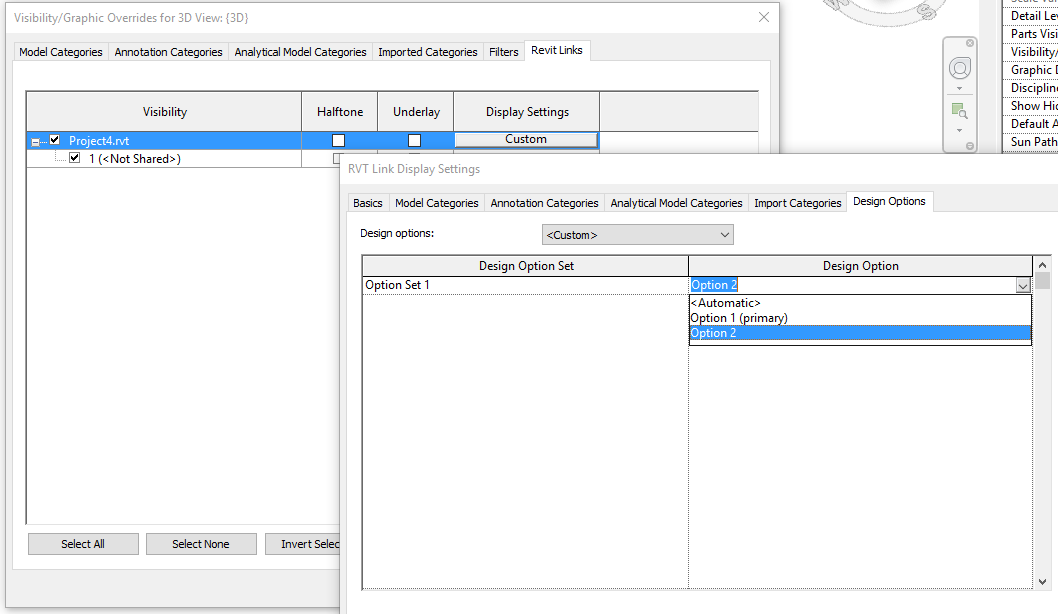Screen dimensions: 1058x614
Task: Enable Underlay for Project4.rvt
Action: tap(414, 140)
